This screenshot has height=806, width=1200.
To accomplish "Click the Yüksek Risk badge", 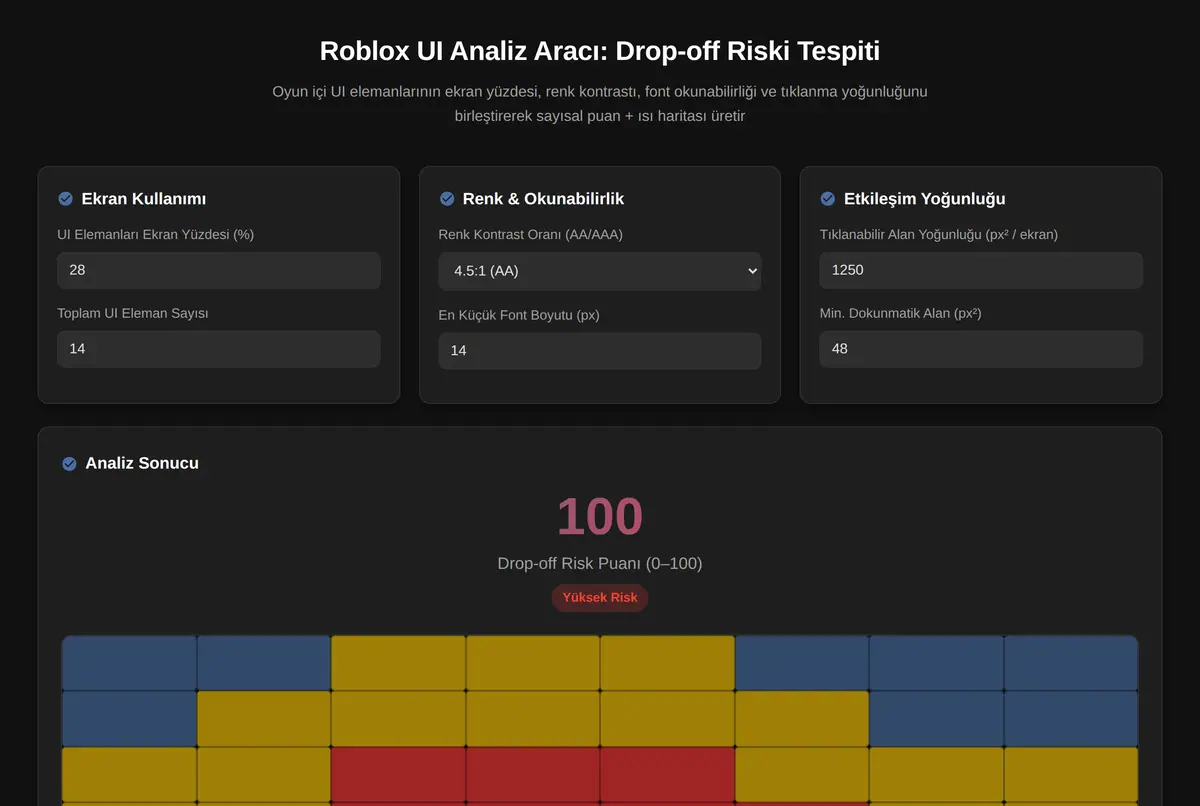I will coord(600,598).
